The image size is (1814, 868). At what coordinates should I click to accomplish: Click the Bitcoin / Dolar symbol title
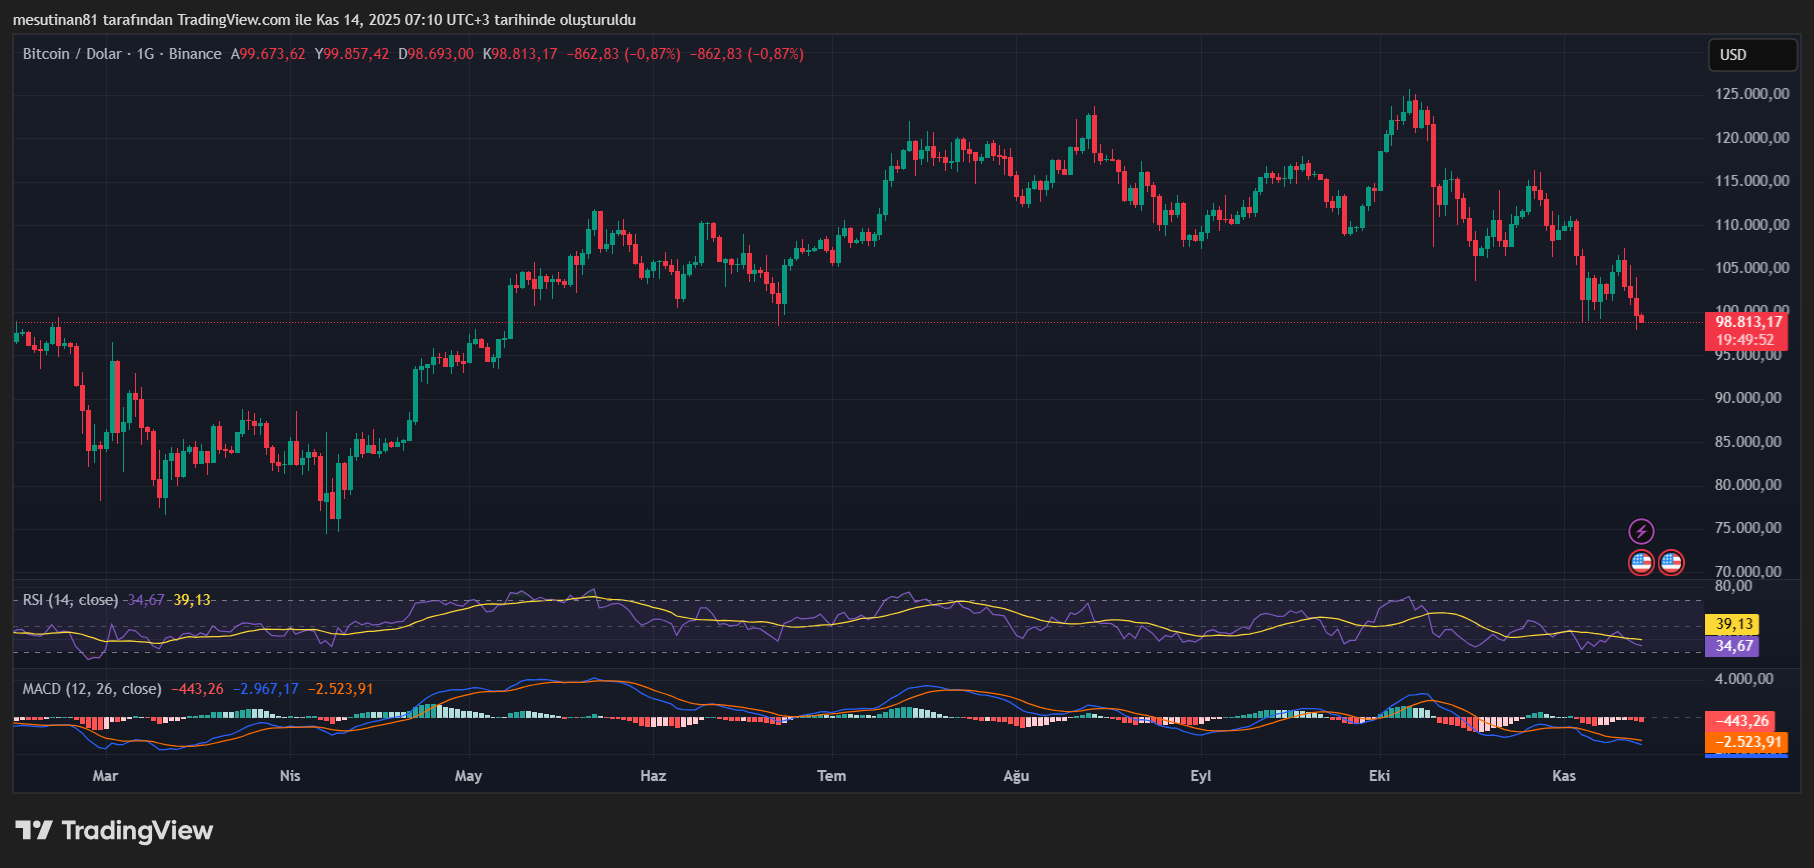(x=72, y=54)
